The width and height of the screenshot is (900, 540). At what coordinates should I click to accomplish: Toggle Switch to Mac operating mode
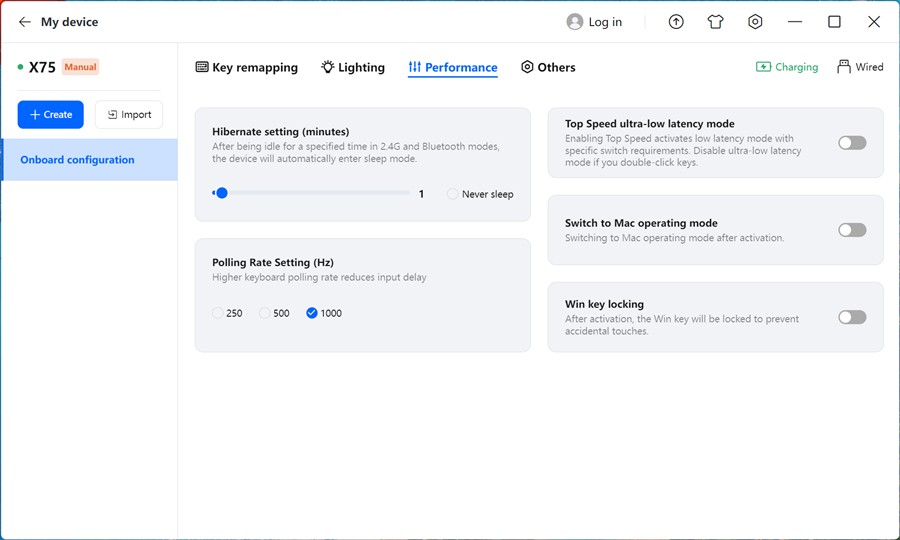(852, 230)
